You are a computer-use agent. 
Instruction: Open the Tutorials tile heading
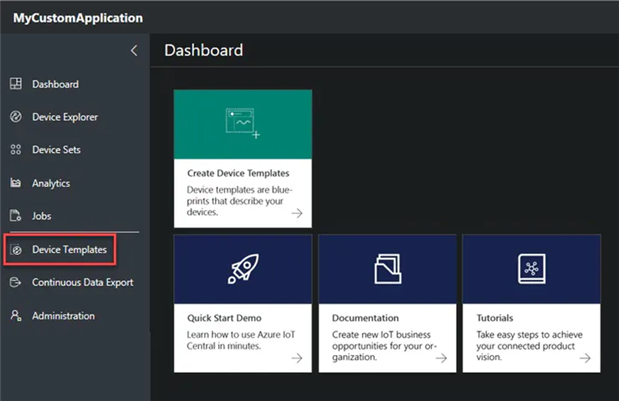(x=495, y=318)
